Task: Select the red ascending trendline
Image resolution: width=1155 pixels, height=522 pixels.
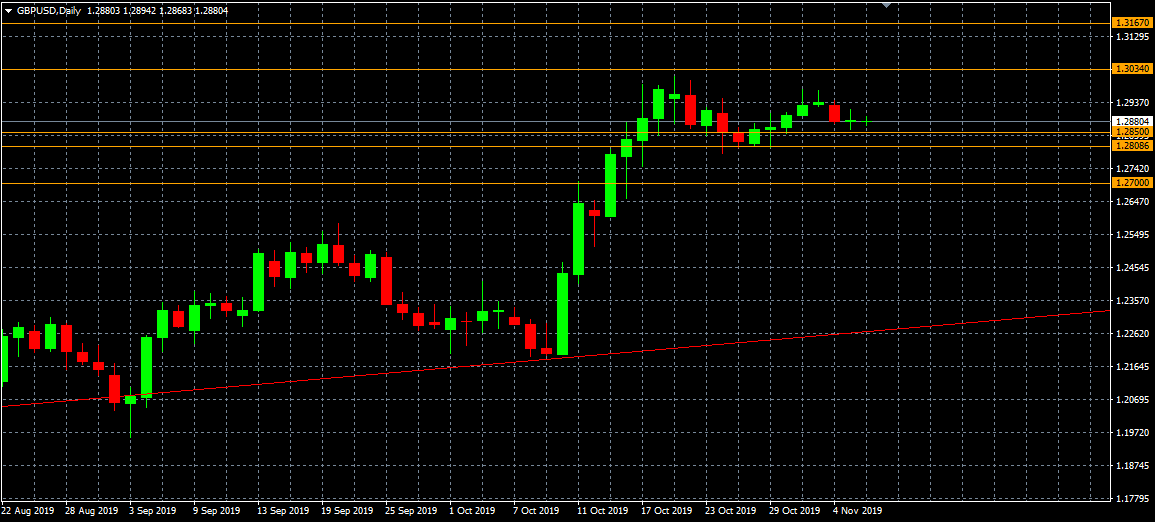Action: [x=555, y=359]
